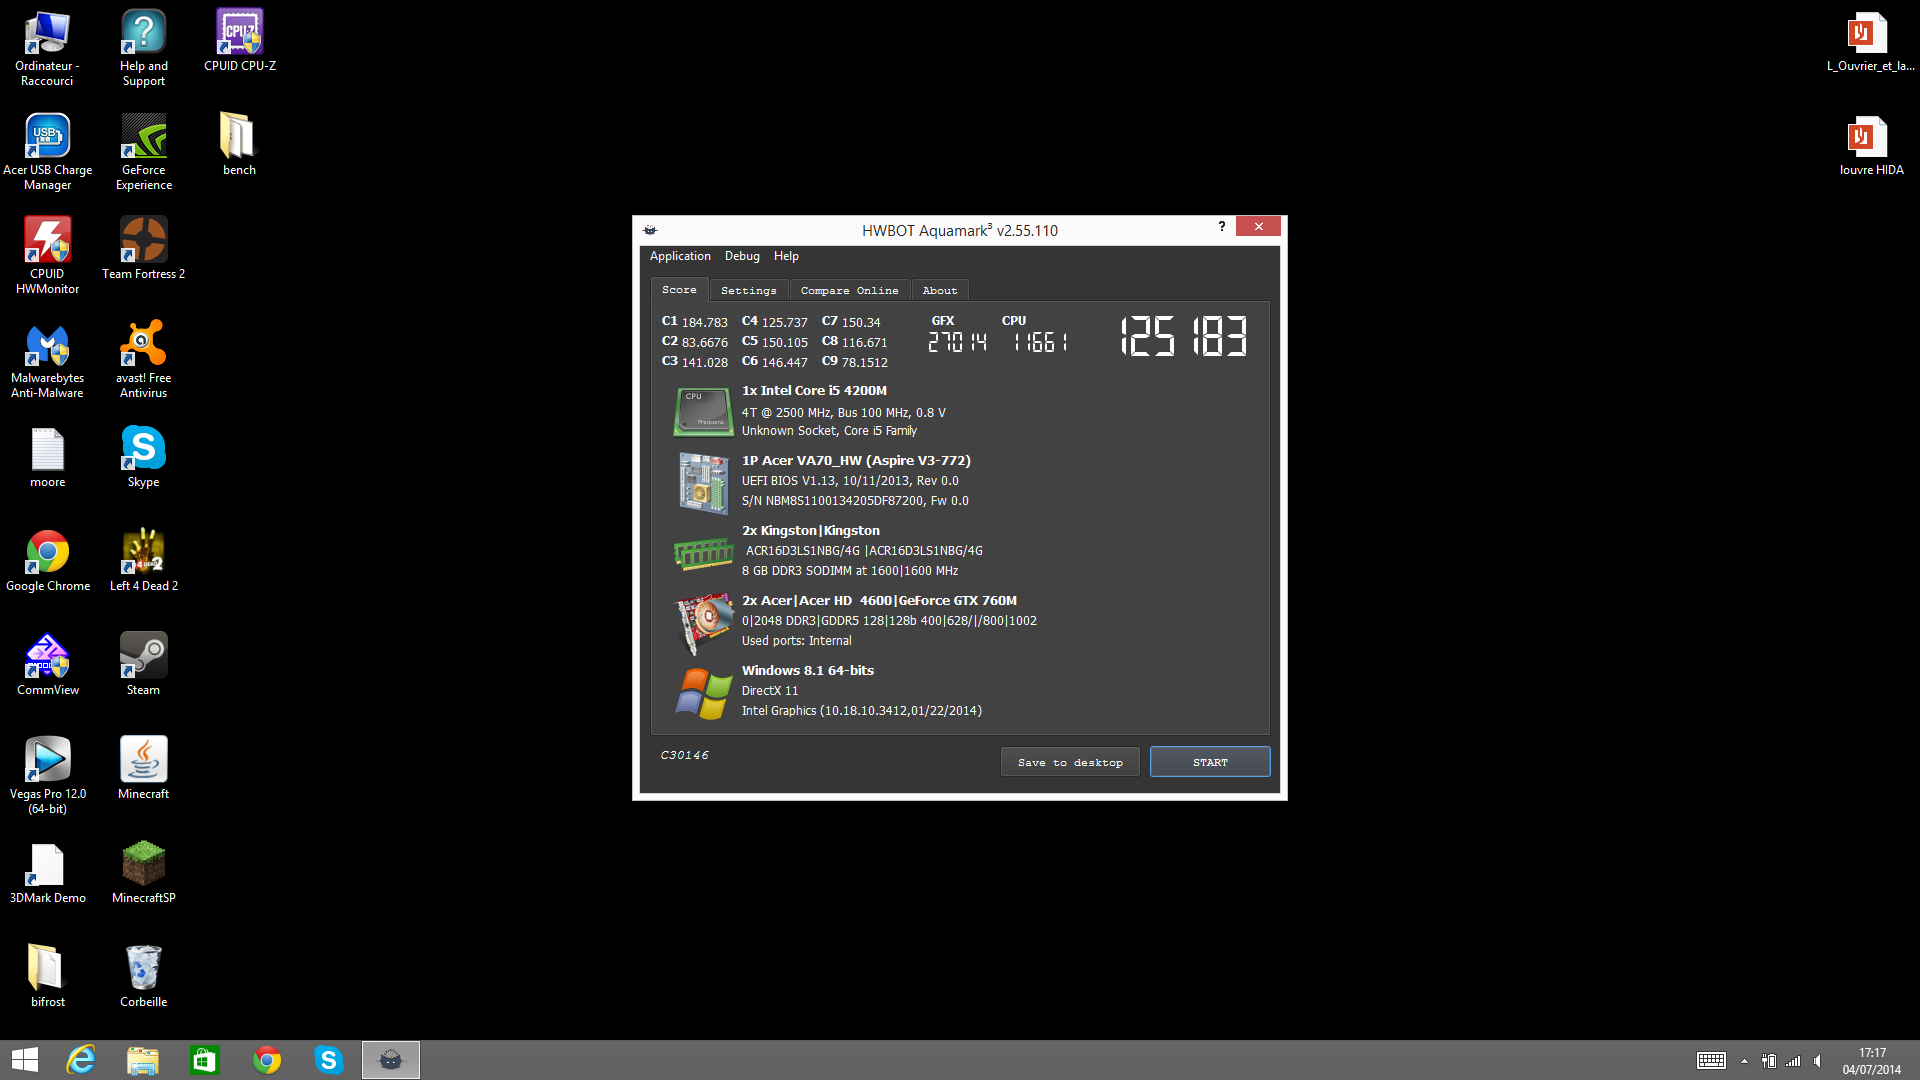Viewport: 1920px width, 1080px height.
Task: Click the C30146 code text
Action: pos(684,755)
